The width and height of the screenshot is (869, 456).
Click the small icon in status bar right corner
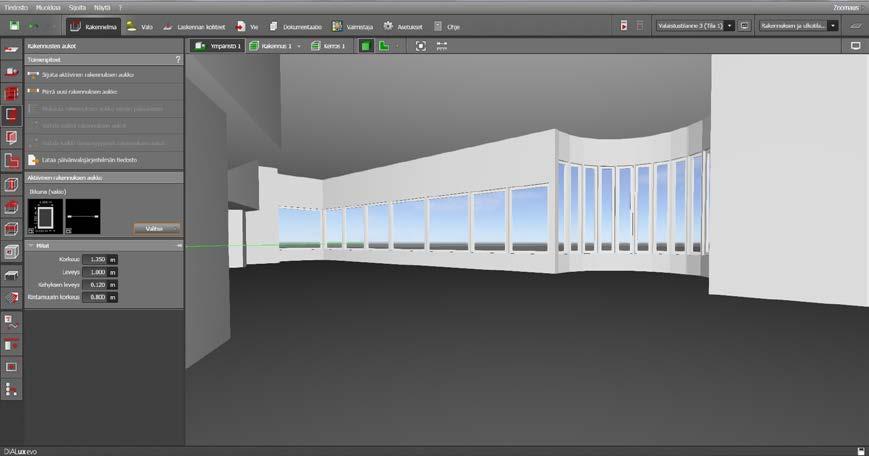861,451
